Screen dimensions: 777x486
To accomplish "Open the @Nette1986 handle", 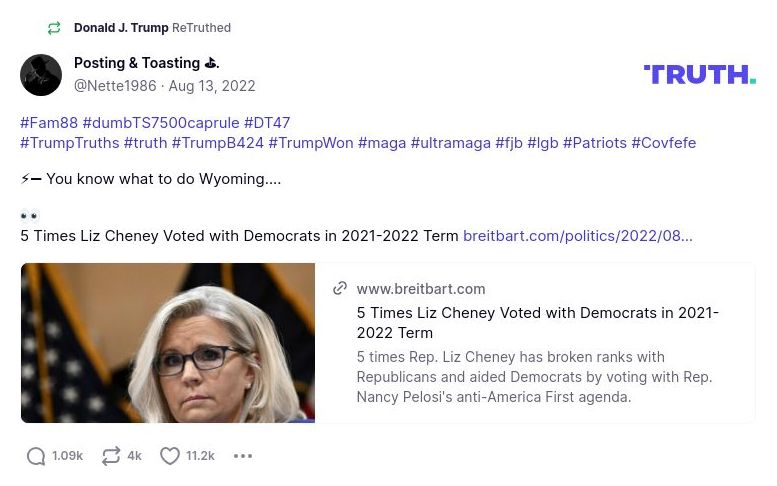I will [115, 86].
